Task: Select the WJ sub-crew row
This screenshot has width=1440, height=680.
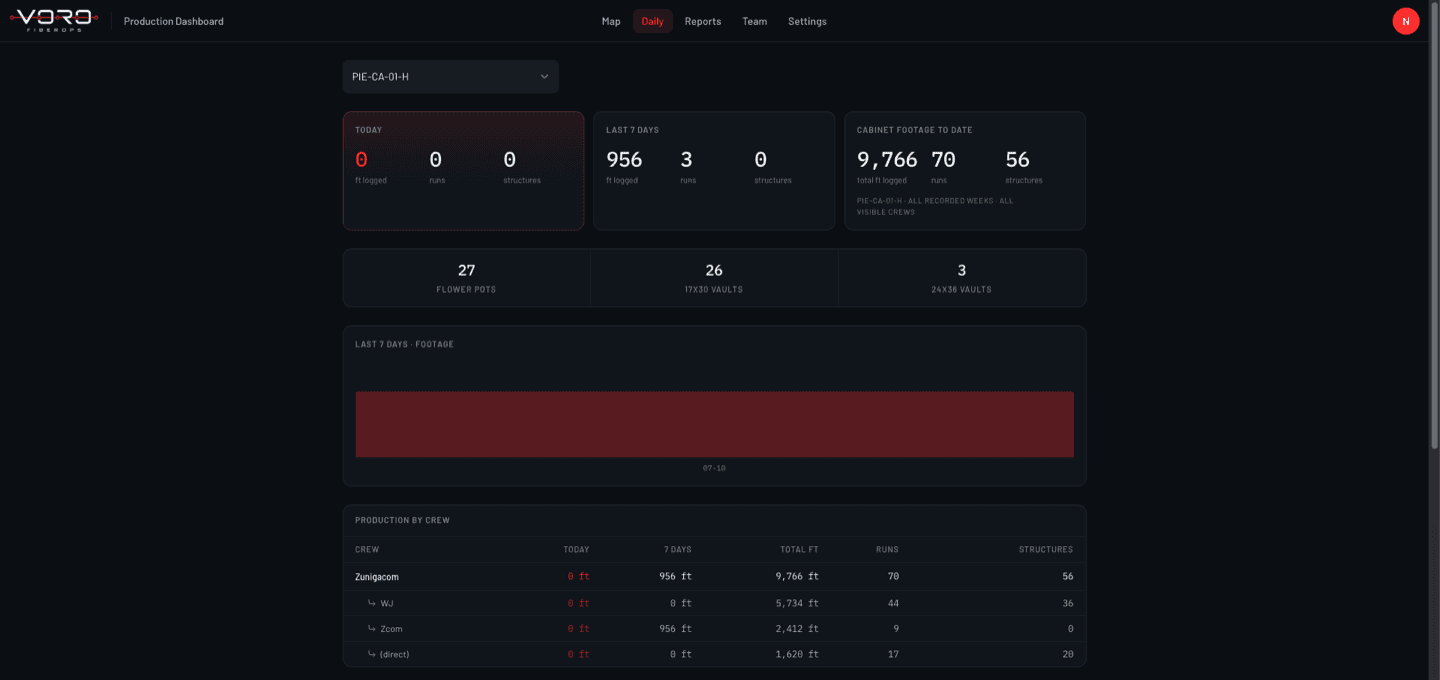Action: 714,603
